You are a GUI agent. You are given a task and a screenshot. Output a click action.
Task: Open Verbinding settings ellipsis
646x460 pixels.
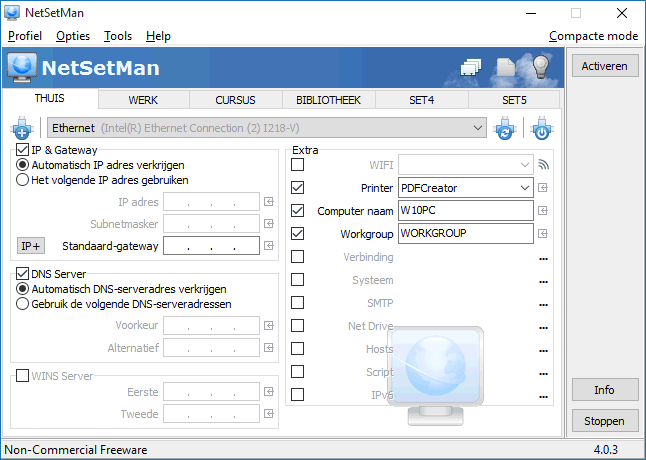(x=543, y=259)
